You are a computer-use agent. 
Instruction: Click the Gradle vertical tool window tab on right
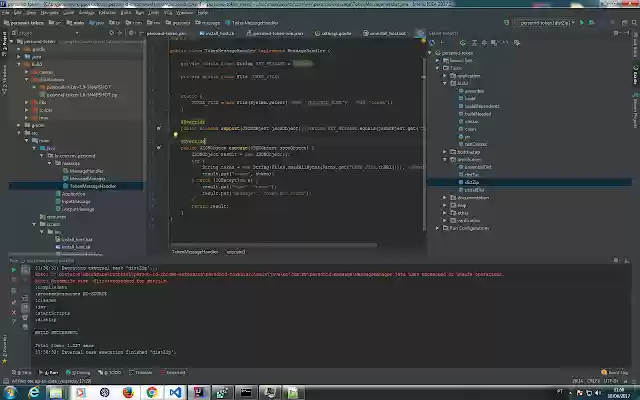pyautogui.click(x=636, y=75)
